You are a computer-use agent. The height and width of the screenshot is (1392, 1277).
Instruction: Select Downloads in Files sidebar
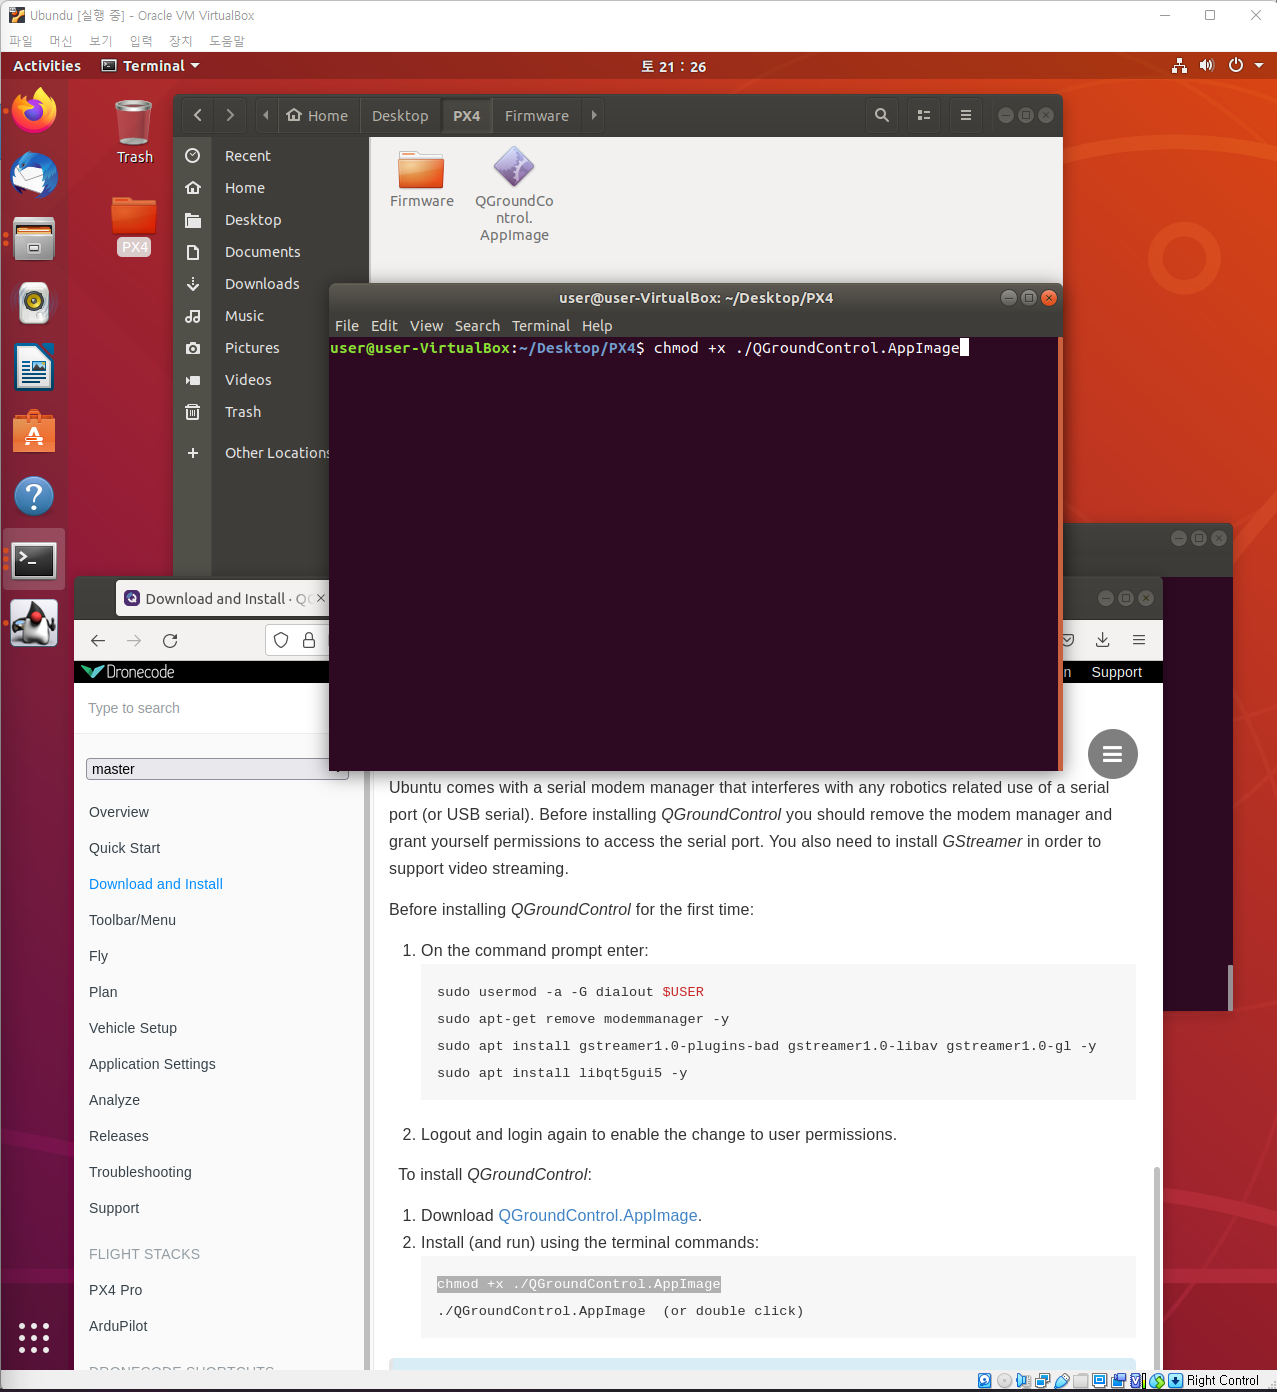click(262, 284)
